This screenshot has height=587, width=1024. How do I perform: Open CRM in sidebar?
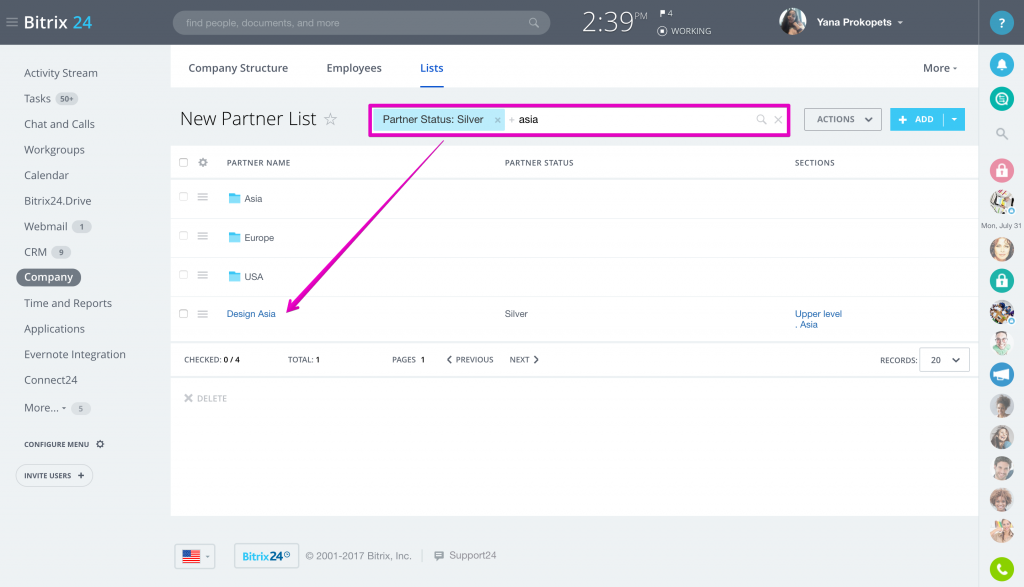[x=35, y=252]
